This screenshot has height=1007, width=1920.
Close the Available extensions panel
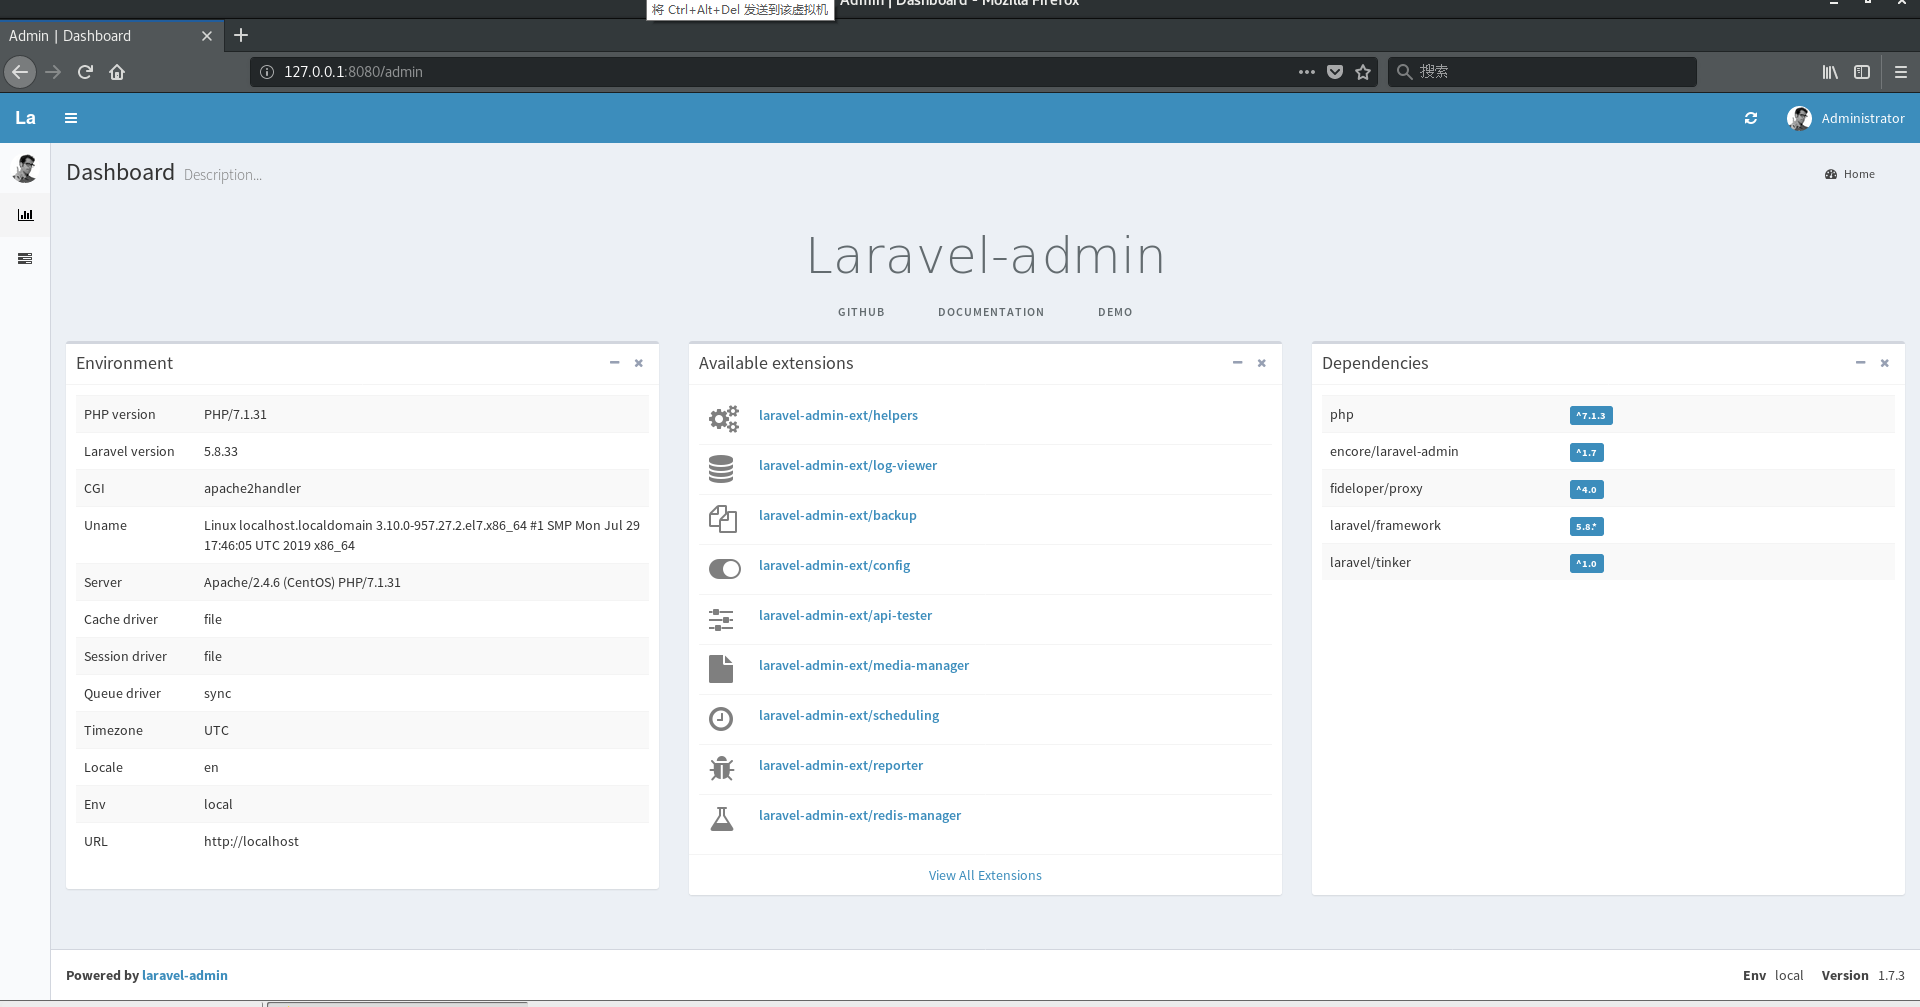[x=1262, y=363]
